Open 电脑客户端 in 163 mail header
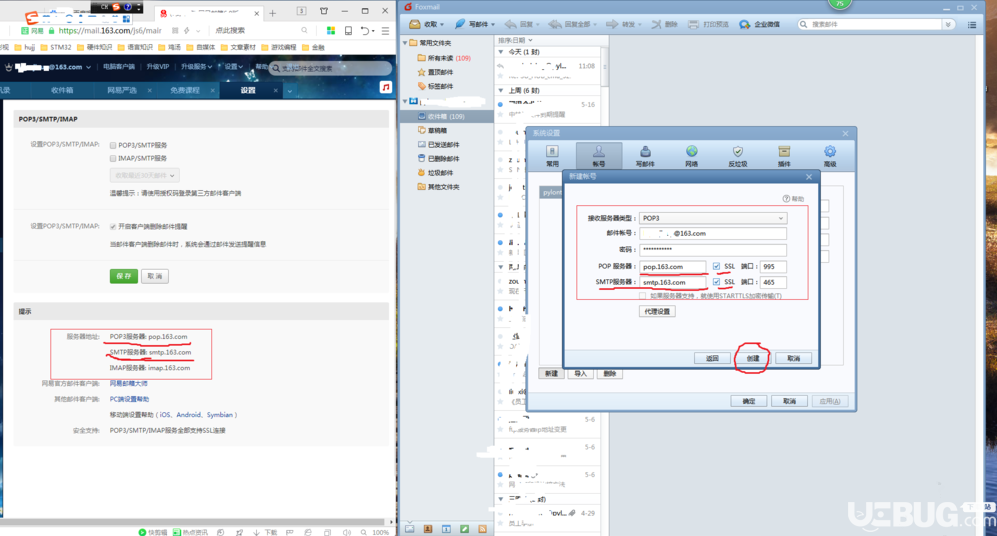Screen dimensions: 997x536 [x=119, y=67]
